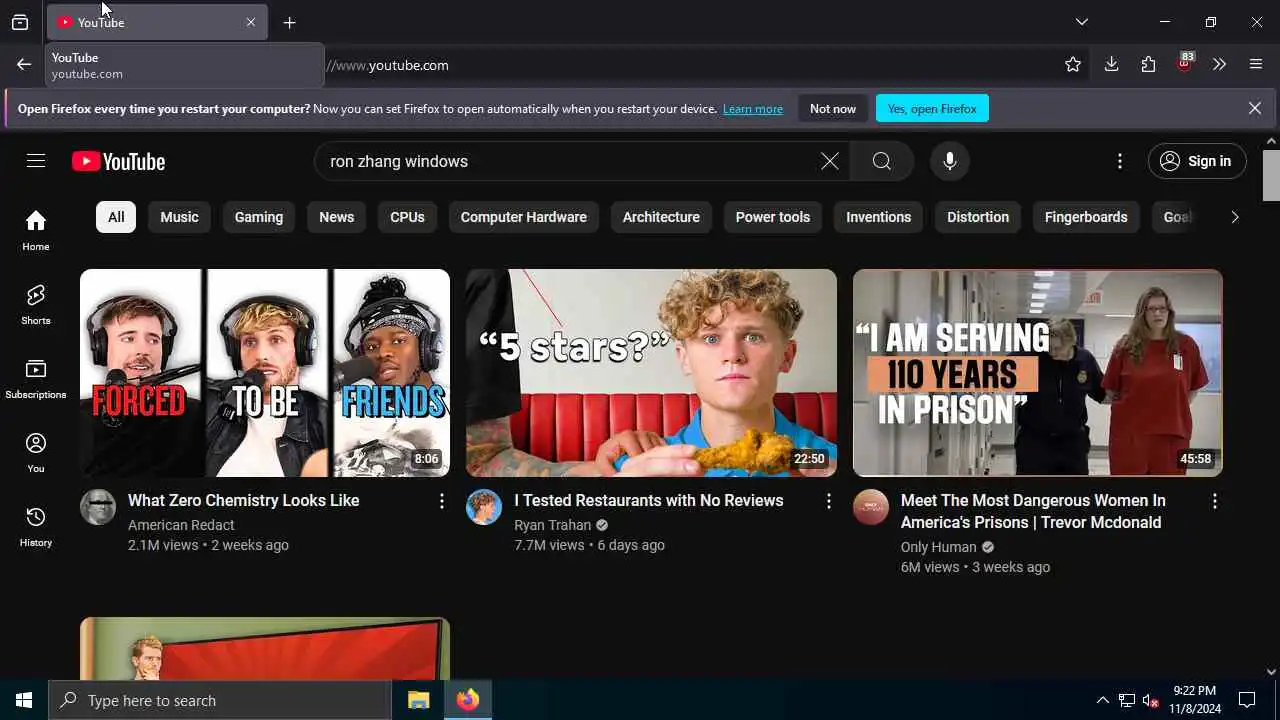Show more toolbar tools chevron
Viewport: 1280px width, 720px height.
coord(1219,65)
